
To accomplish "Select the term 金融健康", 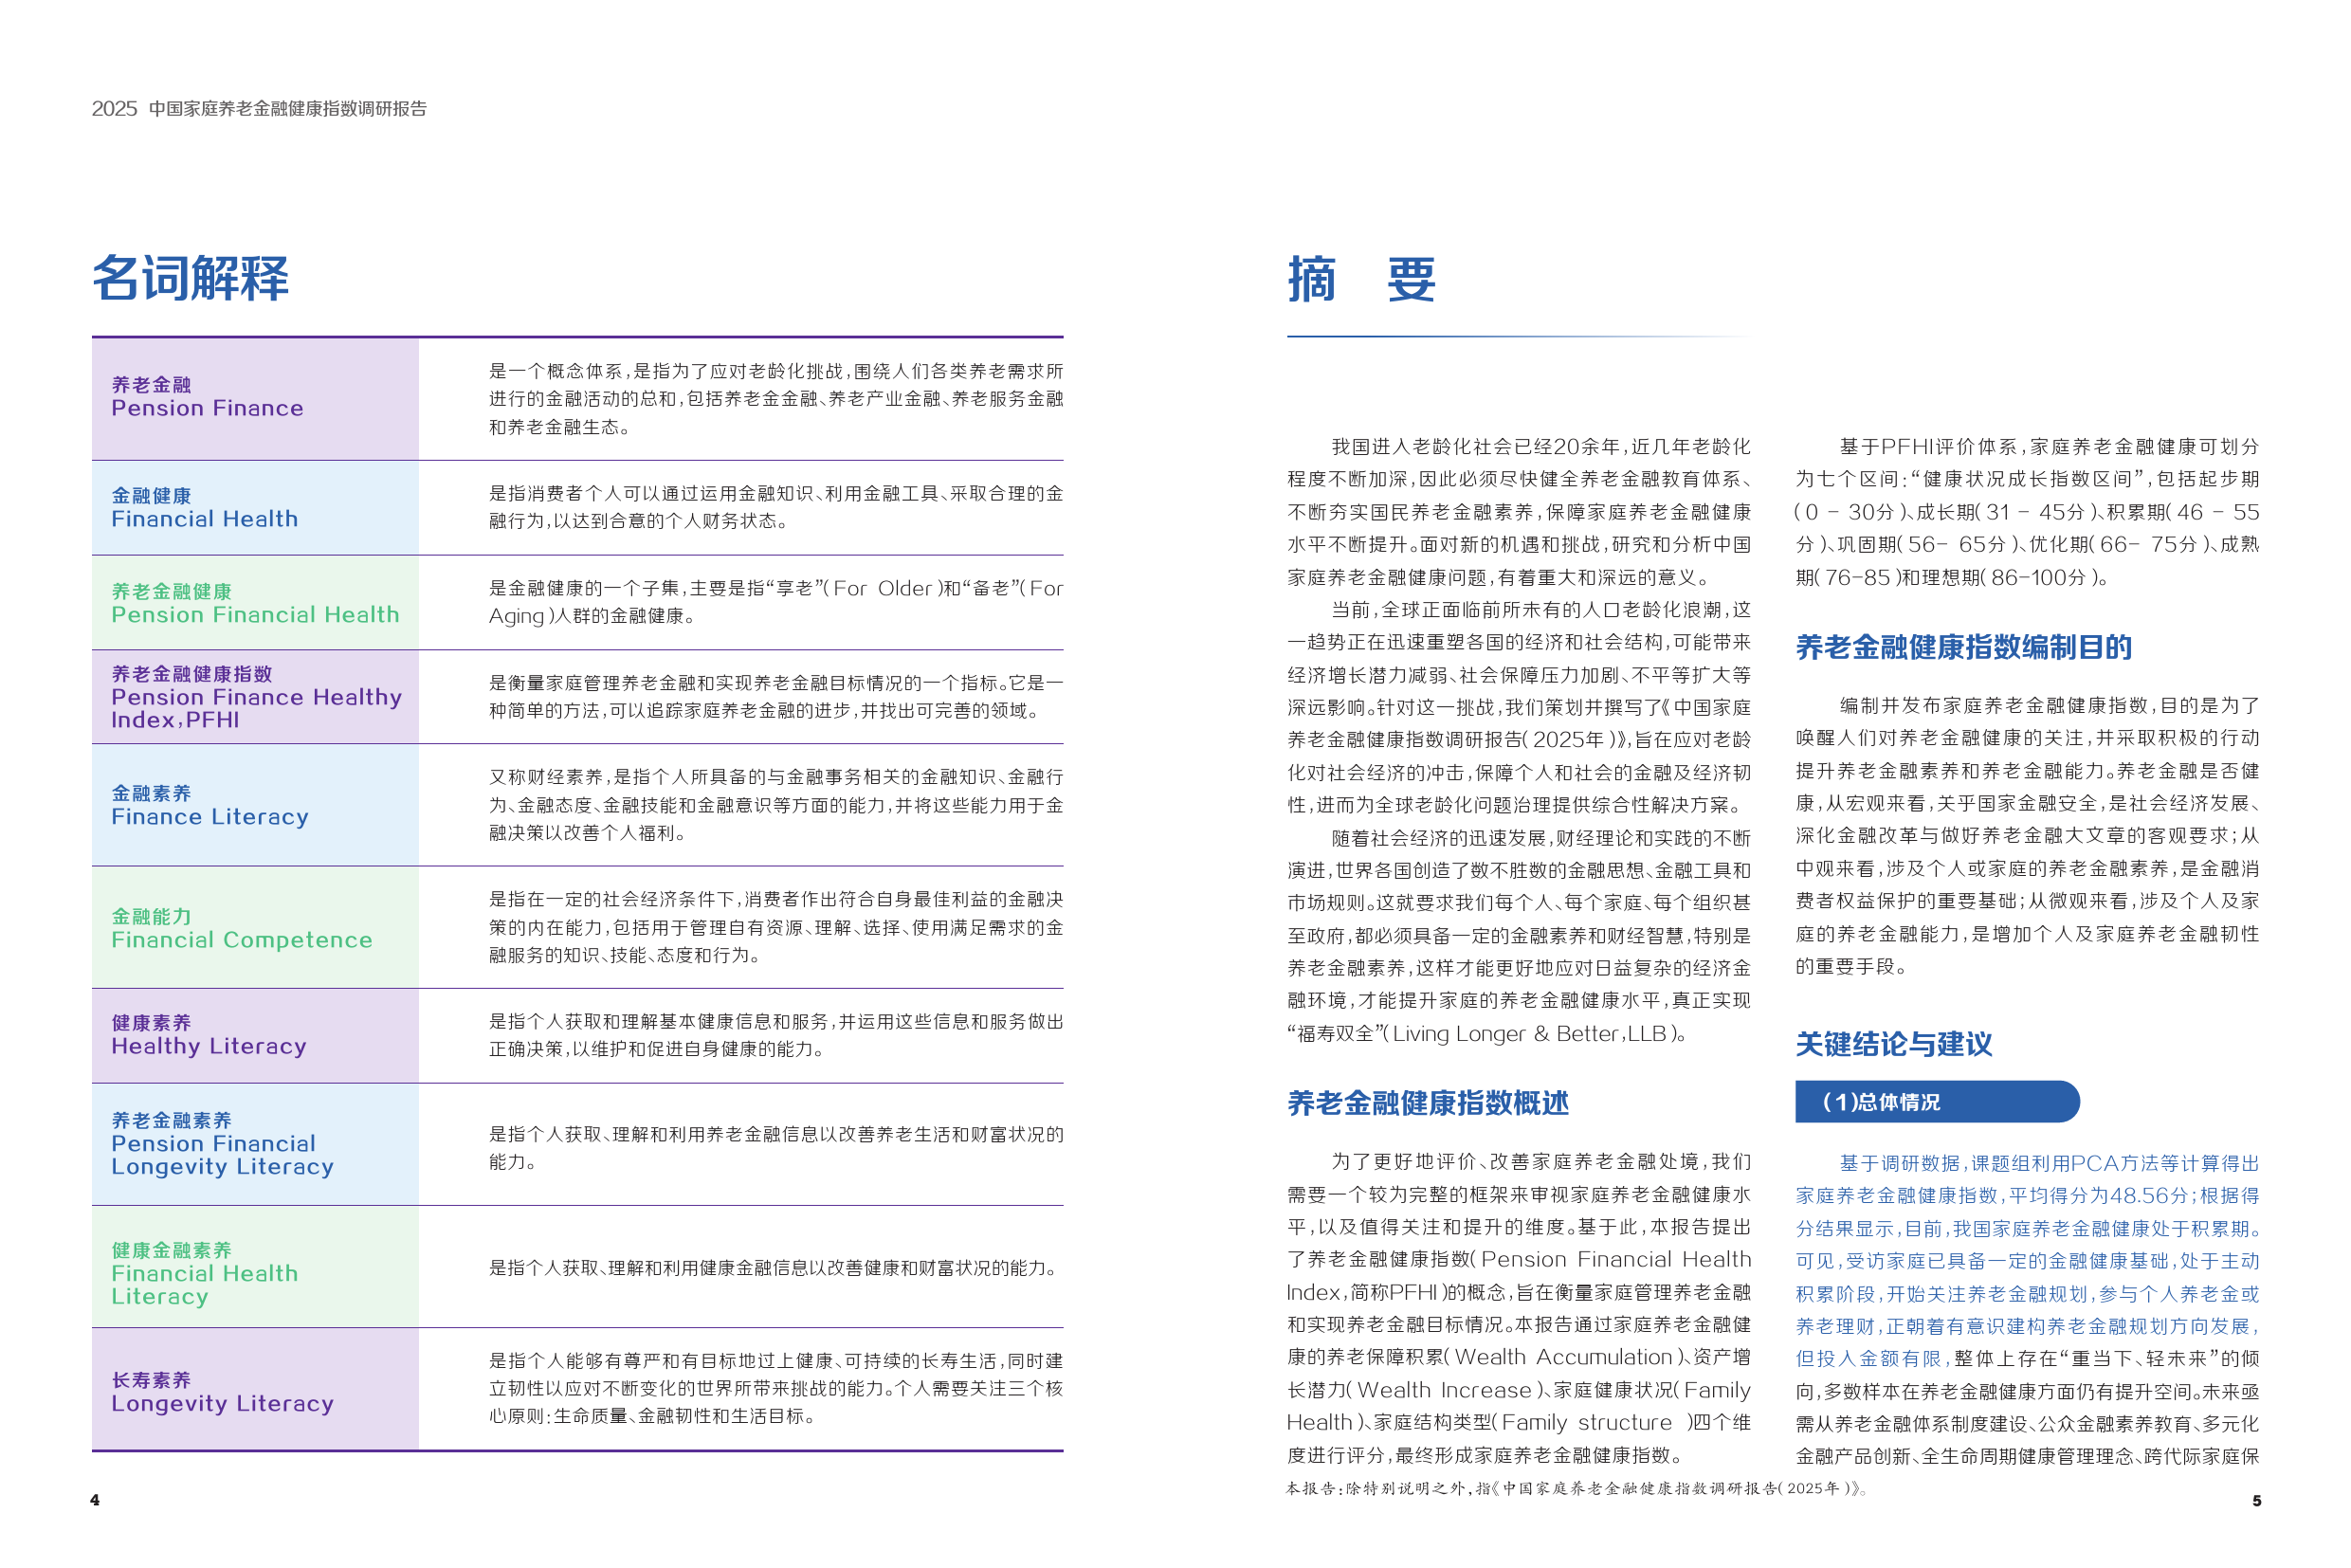I will click(x=151, y=496).
